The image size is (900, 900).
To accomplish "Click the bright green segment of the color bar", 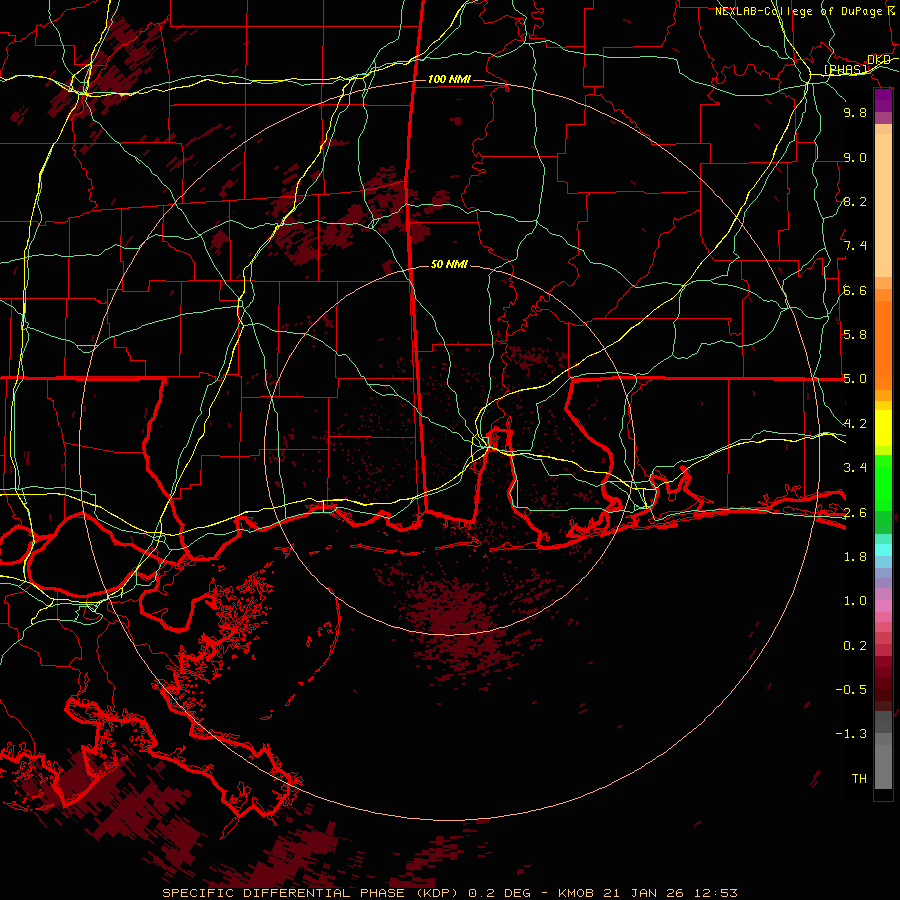I will (883, 483).
